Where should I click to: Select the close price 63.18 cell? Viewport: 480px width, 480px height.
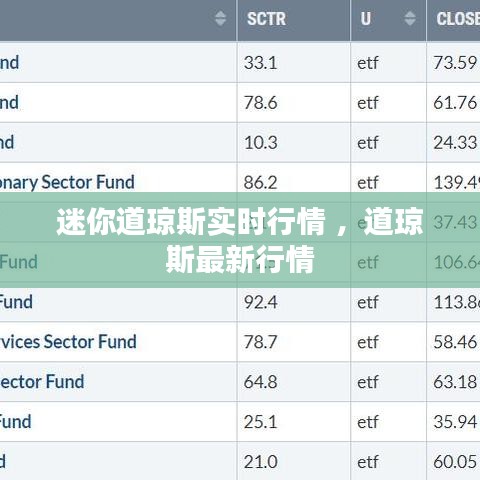point(454,382)
